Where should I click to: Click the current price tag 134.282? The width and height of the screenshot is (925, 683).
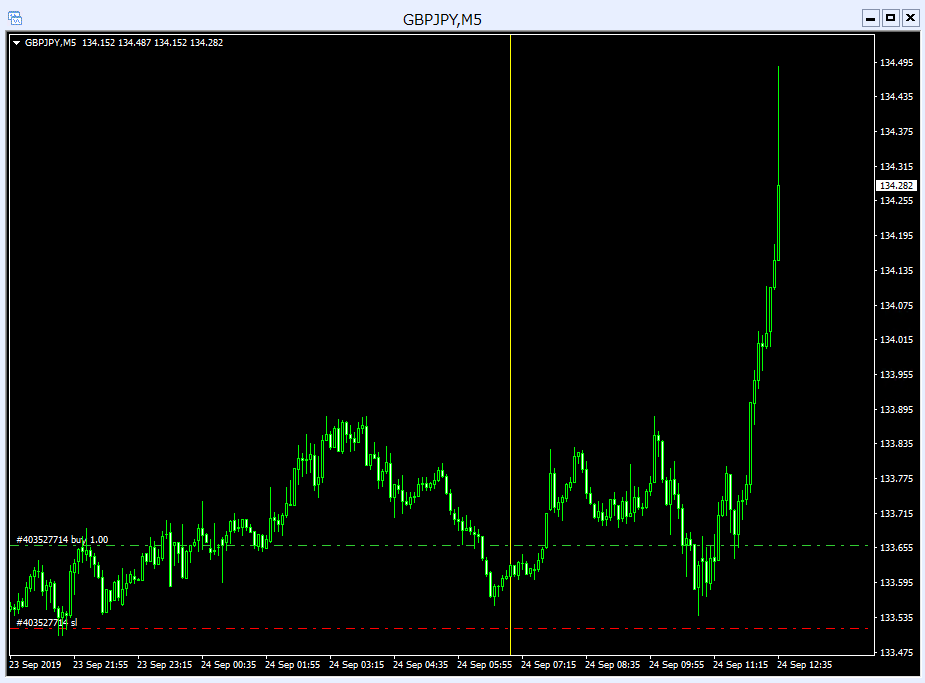point(896,185)
